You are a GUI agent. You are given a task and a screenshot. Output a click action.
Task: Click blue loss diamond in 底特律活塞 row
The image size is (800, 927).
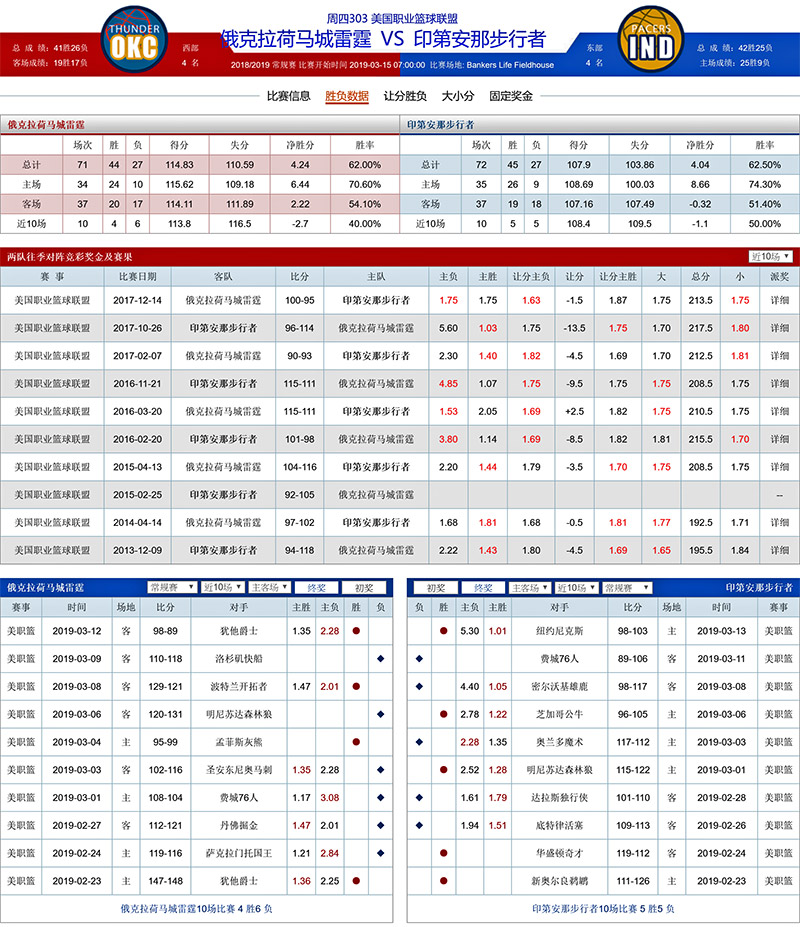[419, 825]
